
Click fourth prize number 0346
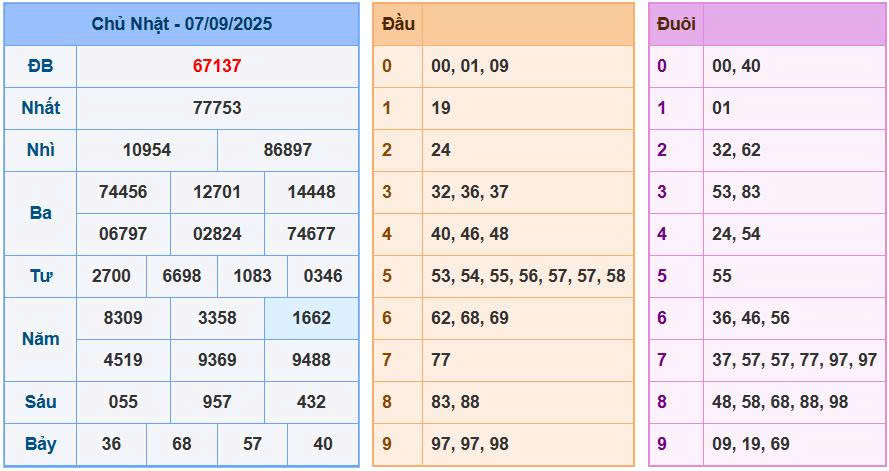click(323, 276)
